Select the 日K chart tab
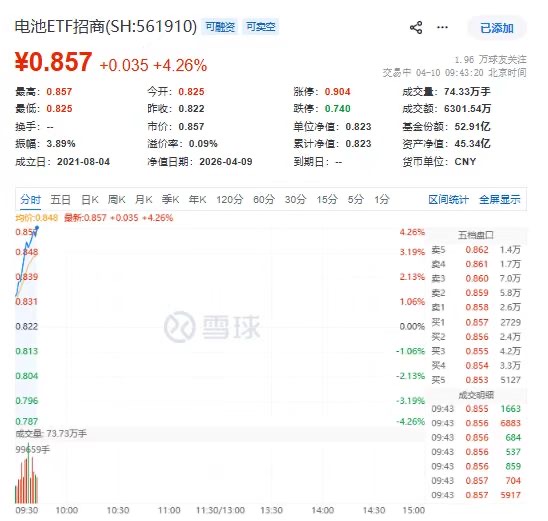Viewport: 548px width, 521px height. click(89, 200)
